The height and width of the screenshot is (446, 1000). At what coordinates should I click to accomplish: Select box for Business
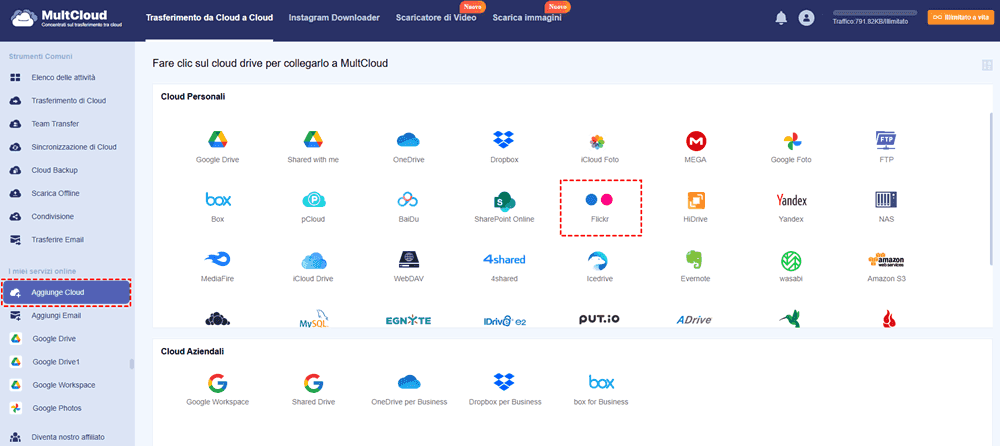click(x=601, y=383)
